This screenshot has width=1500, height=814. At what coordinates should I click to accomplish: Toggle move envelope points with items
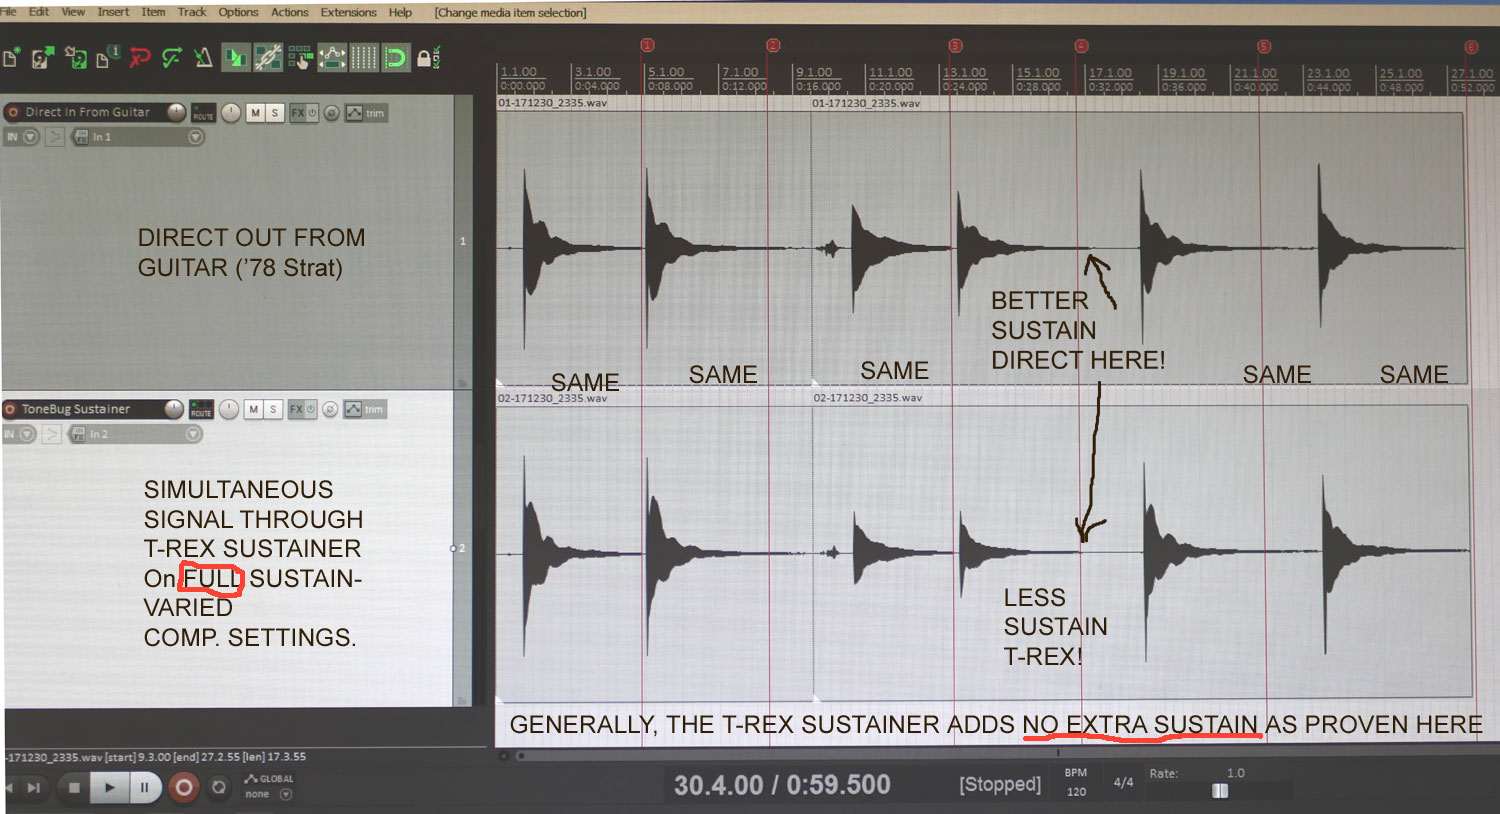pyautogui.click(x=332, y=58)
